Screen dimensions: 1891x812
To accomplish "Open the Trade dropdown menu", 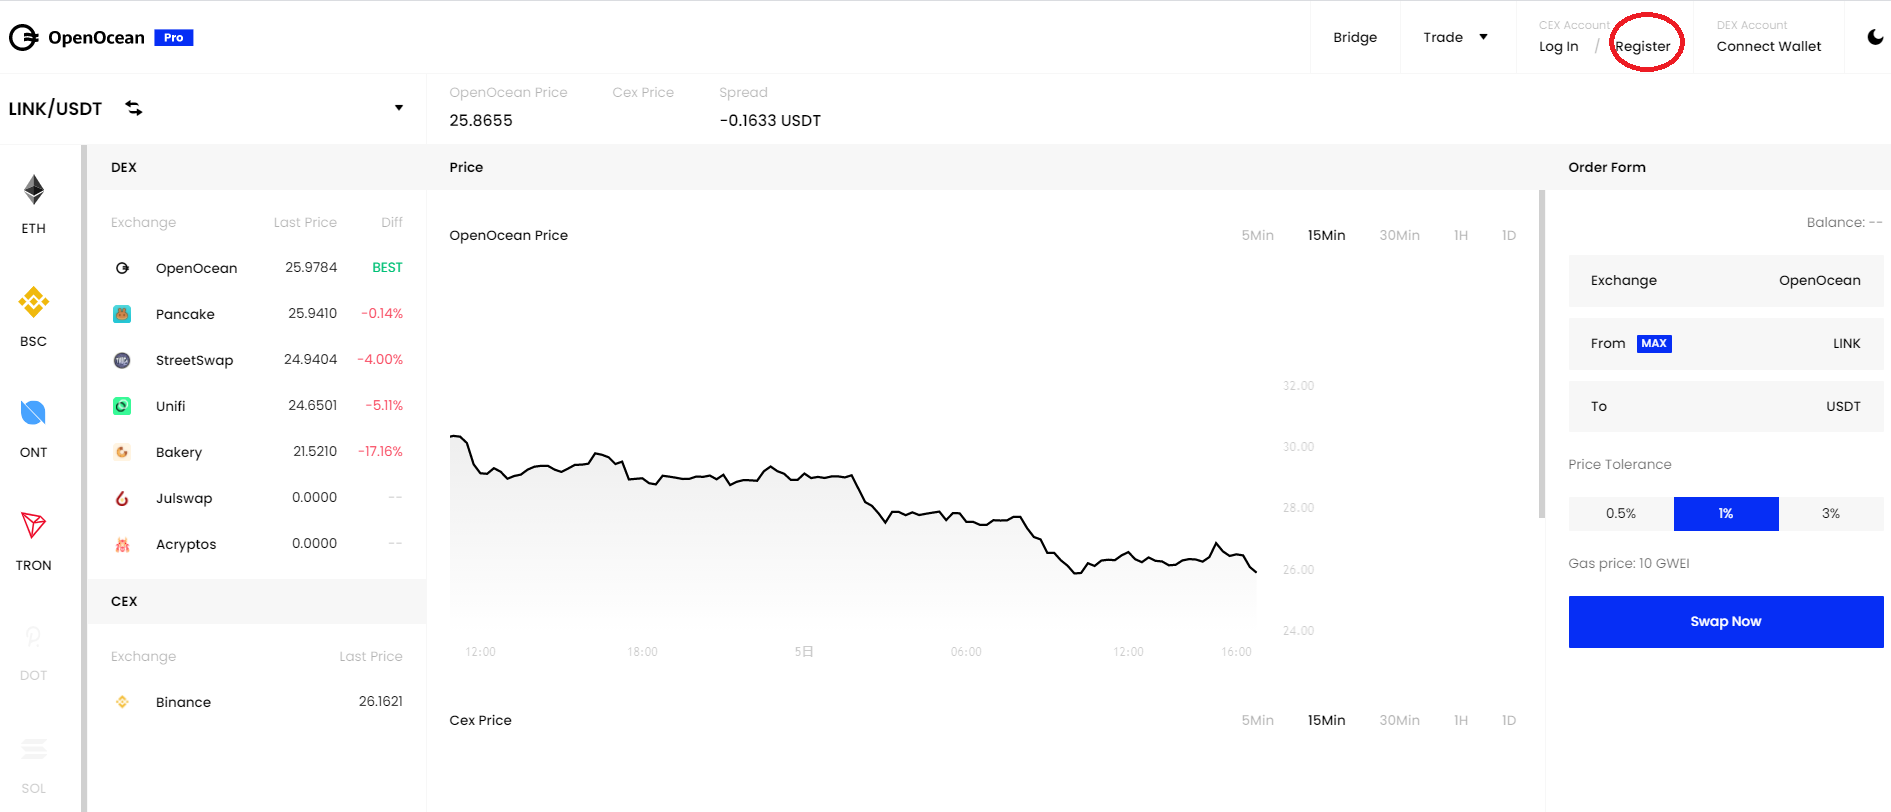I will [1456, 37].
